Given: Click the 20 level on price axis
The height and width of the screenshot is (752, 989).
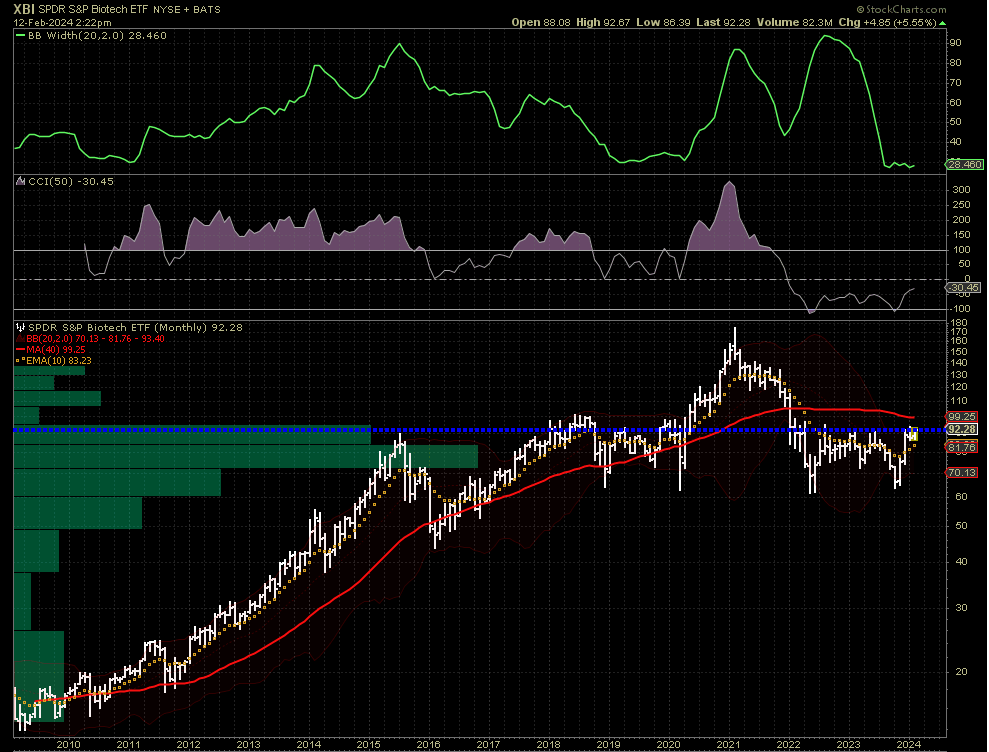Looking at the screenshot, I should click(961, 671).
